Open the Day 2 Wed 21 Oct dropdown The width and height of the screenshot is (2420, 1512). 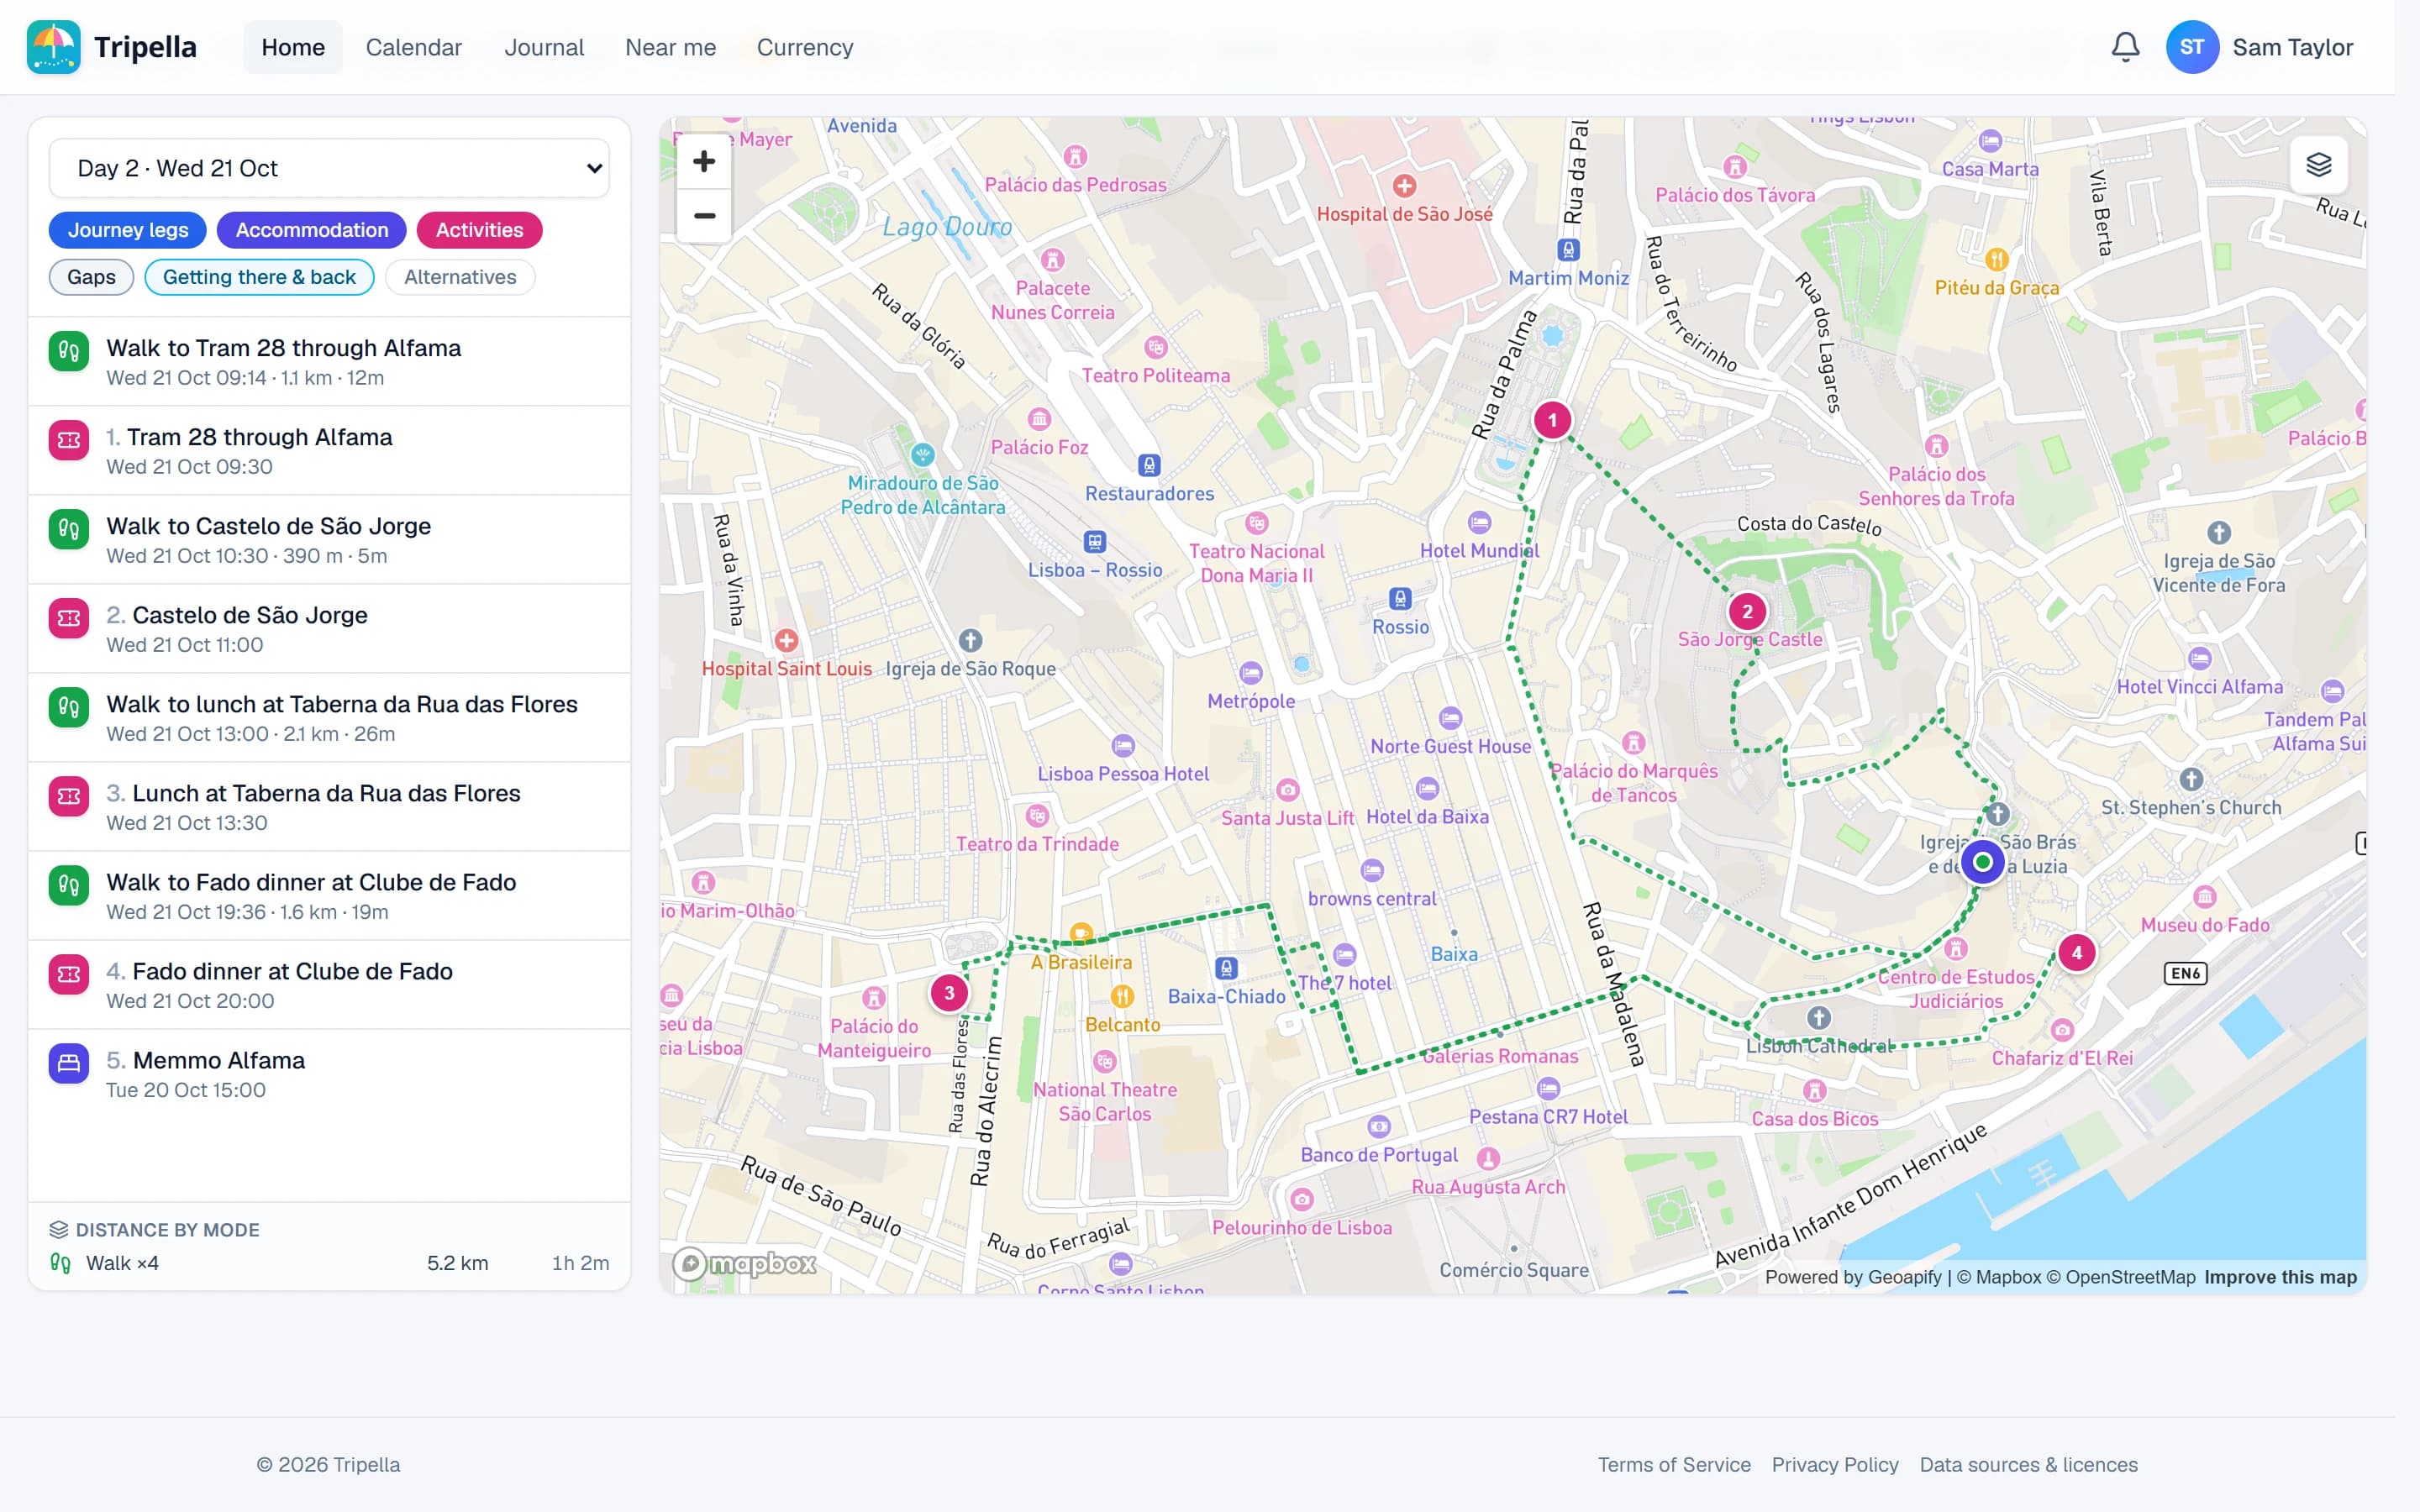[329, 168]
